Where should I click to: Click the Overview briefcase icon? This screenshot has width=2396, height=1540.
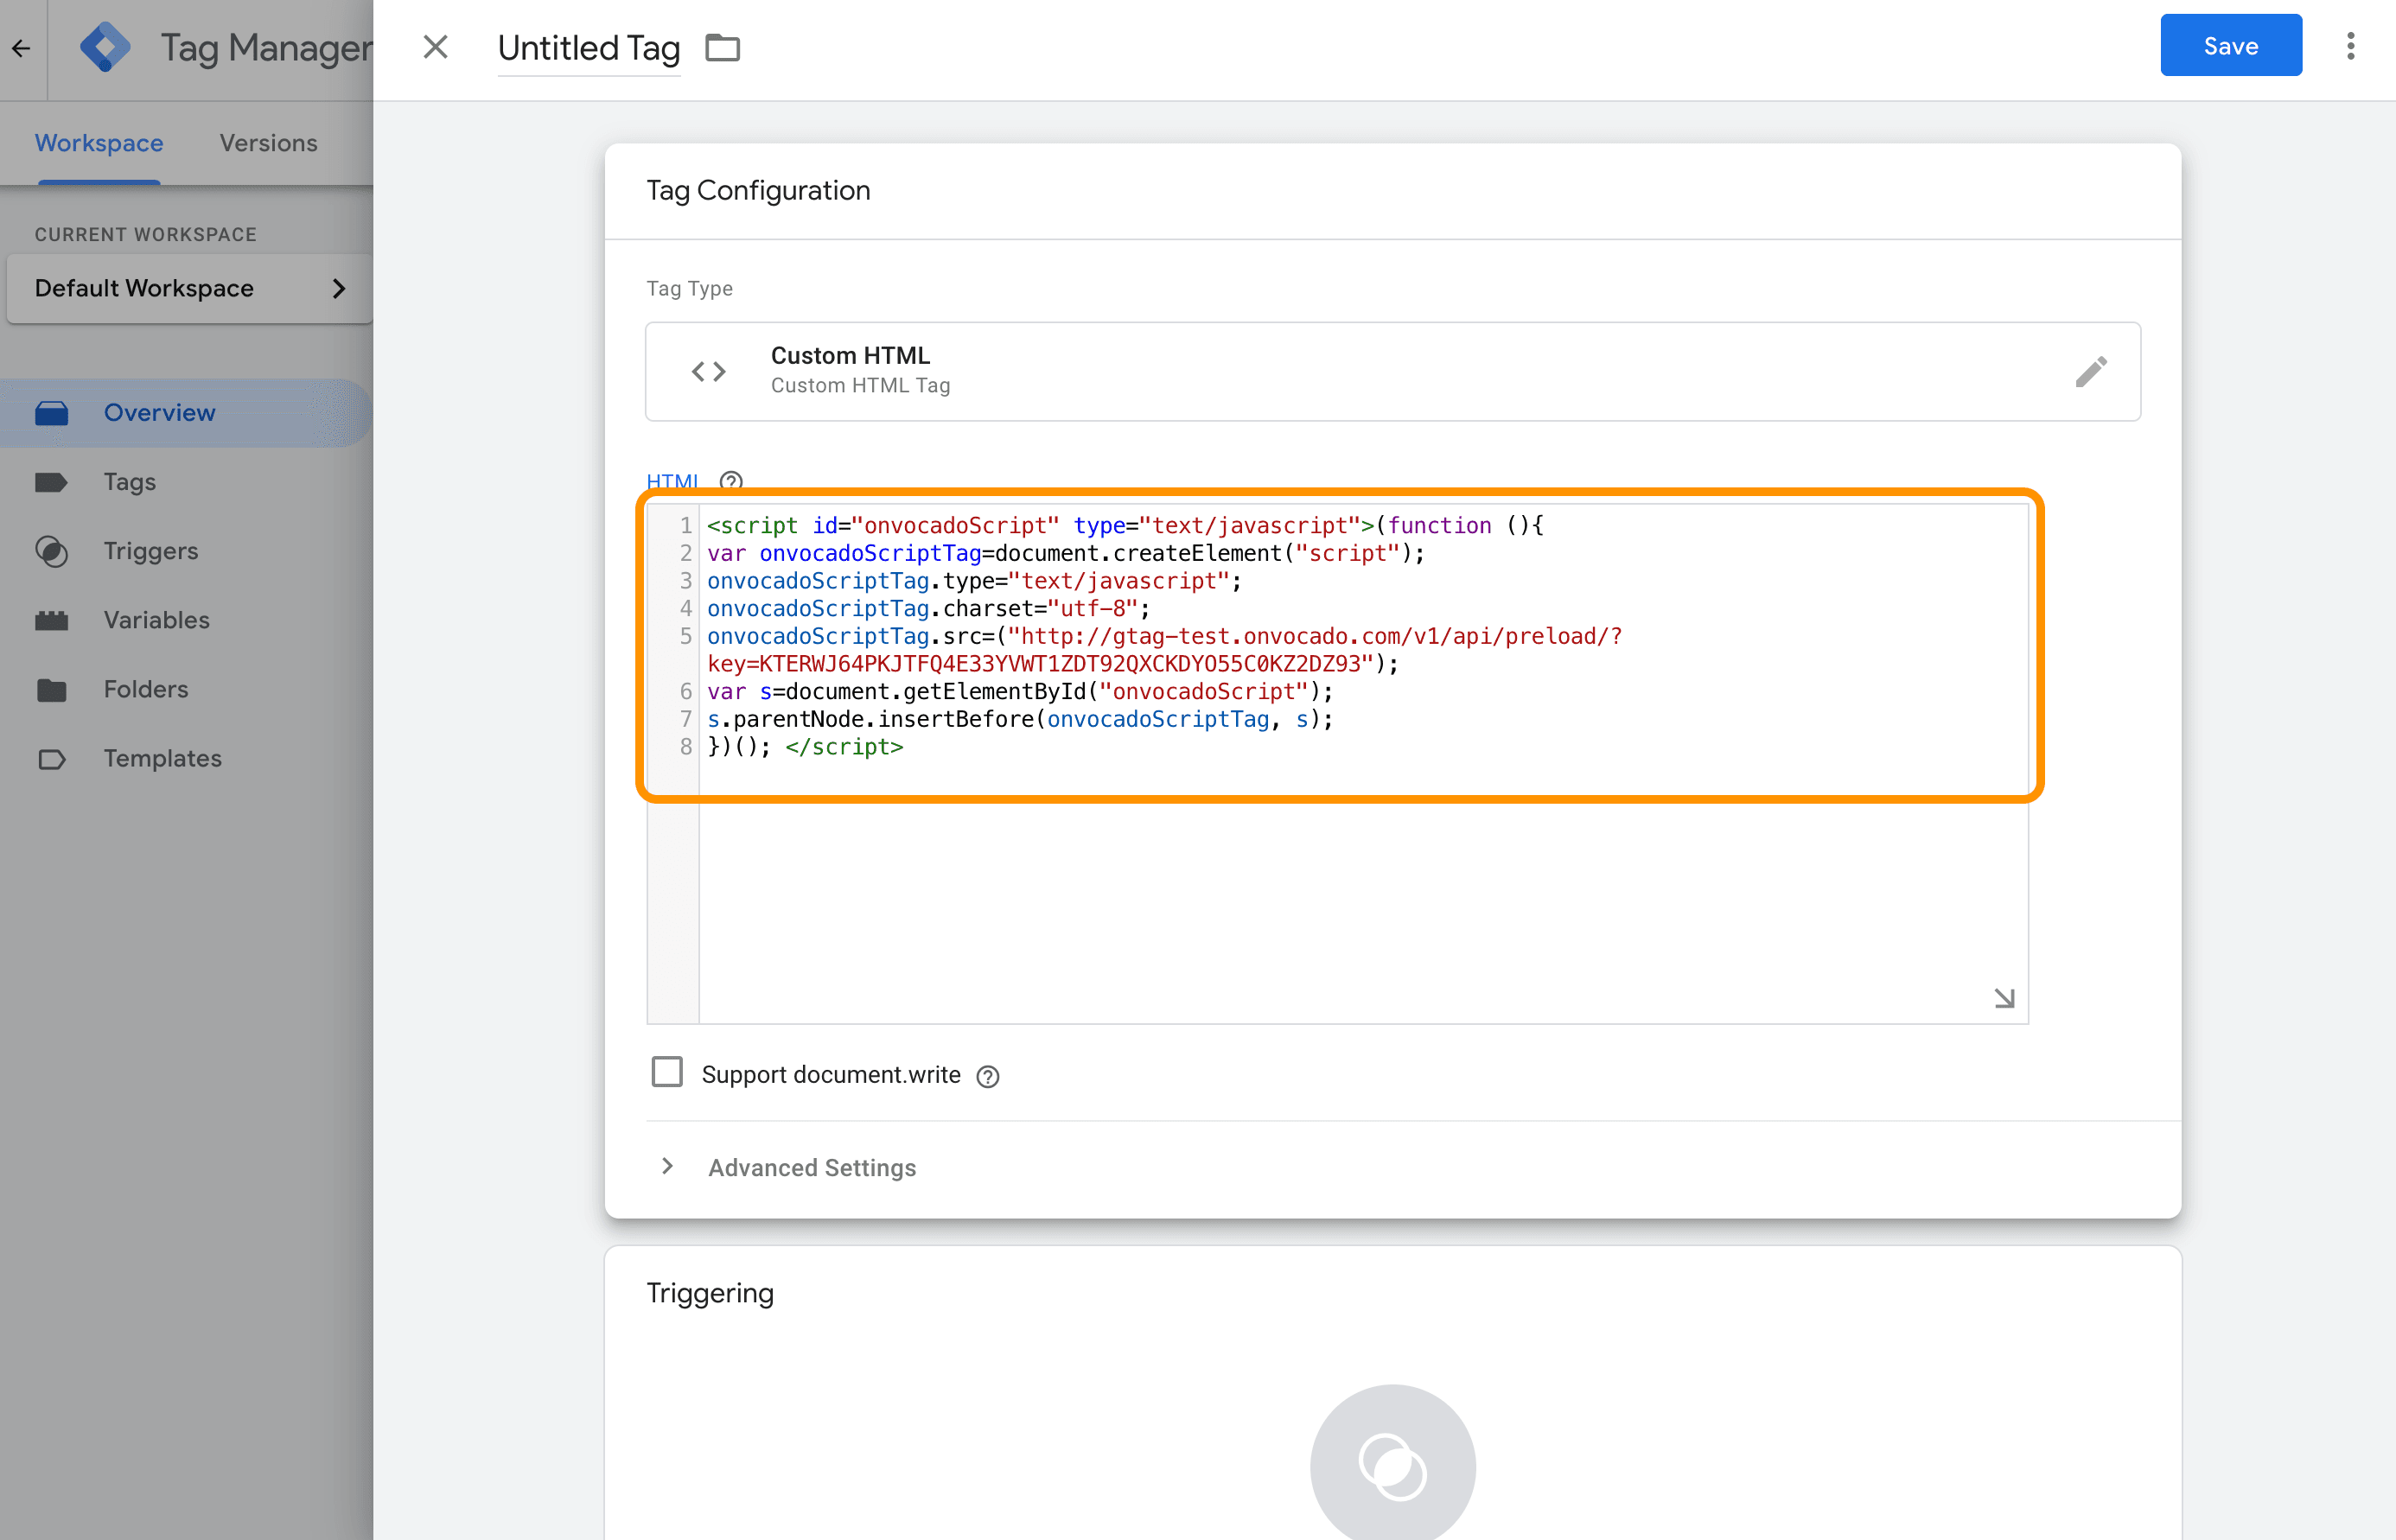pyautogui.click(x=52, y=413)
